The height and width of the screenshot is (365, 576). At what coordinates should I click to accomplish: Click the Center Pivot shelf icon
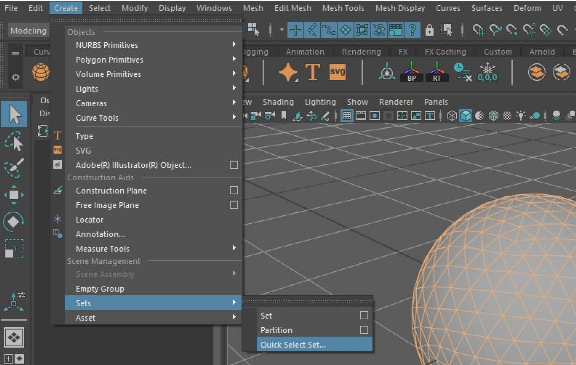[x=387, y=72]
